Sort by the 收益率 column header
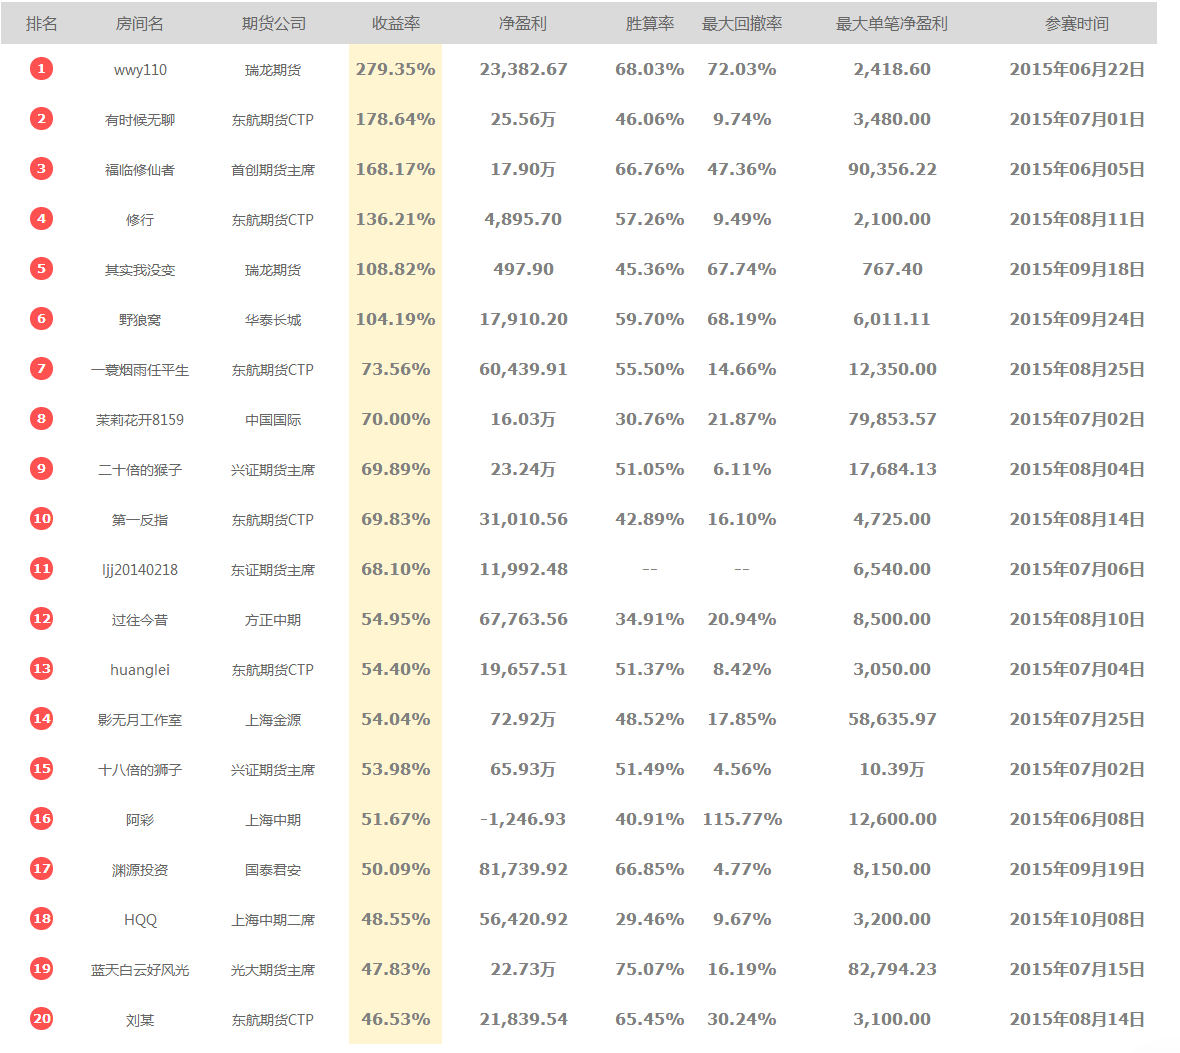Screen dimensions: 1180x1053 click(396, 23)
